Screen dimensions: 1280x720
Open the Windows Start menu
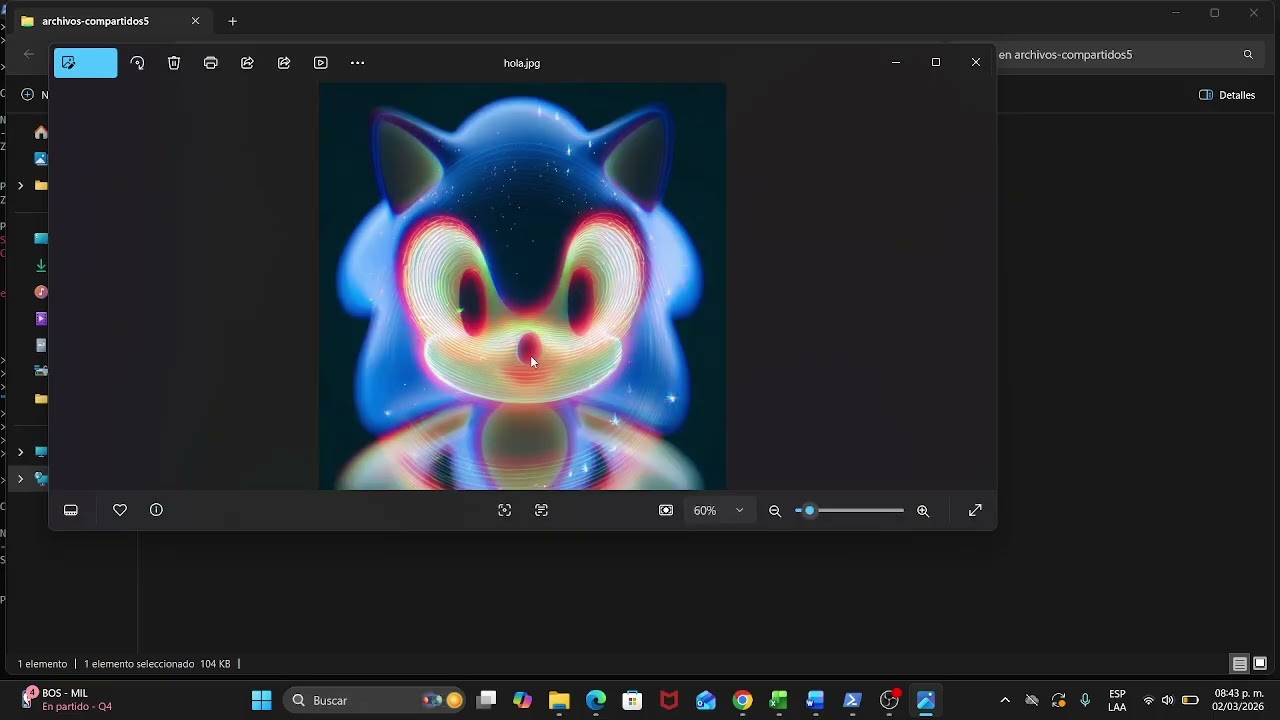tap(262, 700)
